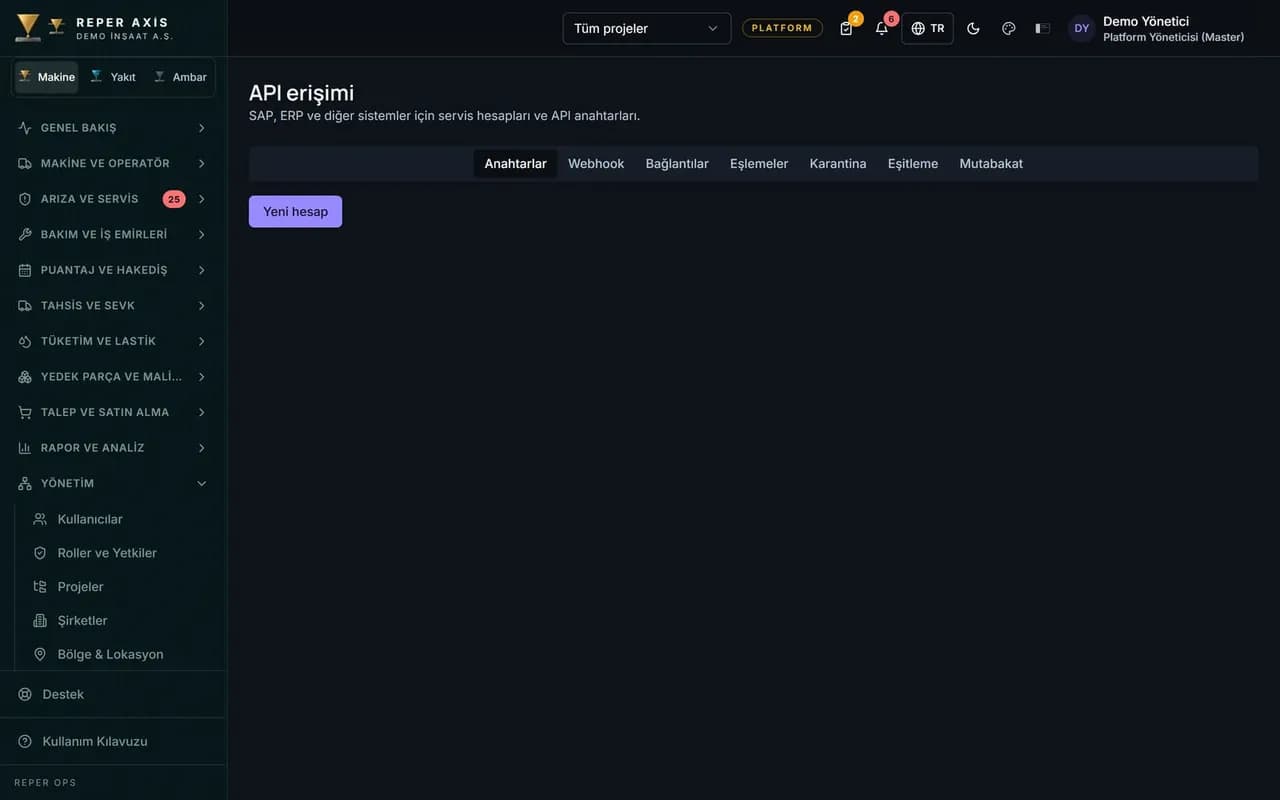Click the Rapor ve Analiz chart icon
1280x800 pixels.
(x=25, y=448)
